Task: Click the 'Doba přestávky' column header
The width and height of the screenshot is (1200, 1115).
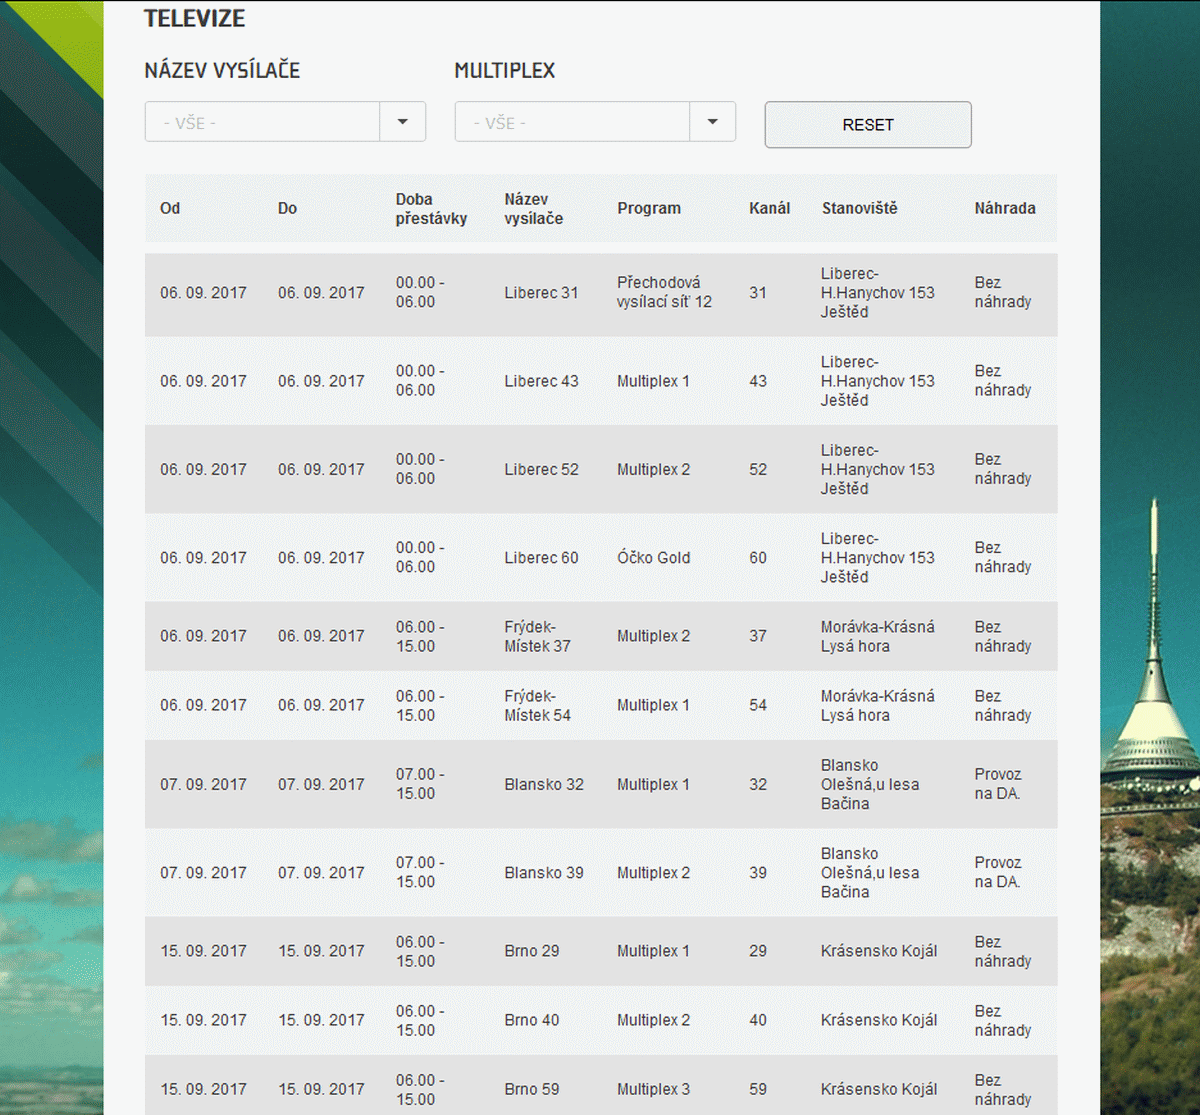Action: coord(431,208)
